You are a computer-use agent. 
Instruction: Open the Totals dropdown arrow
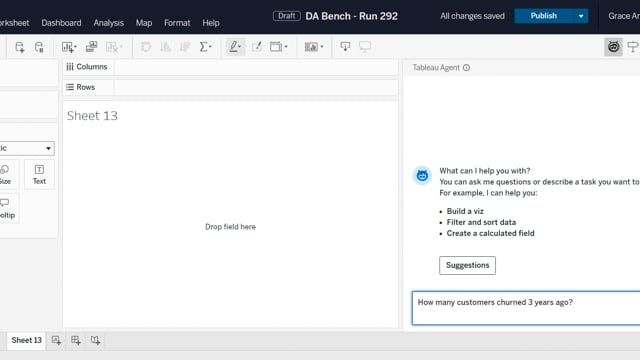pos(210,47)
